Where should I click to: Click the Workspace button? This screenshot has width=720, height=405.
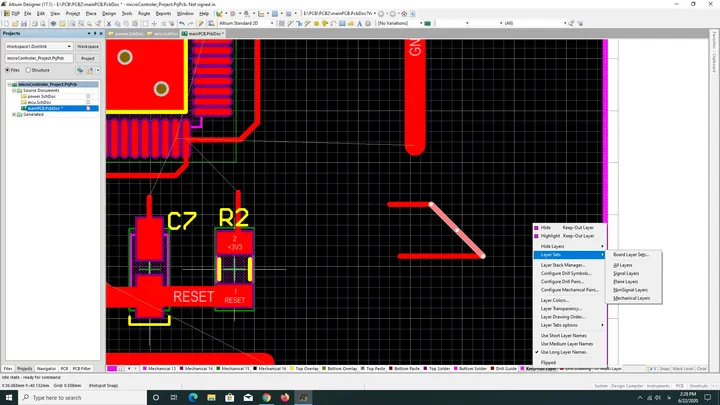88,46
